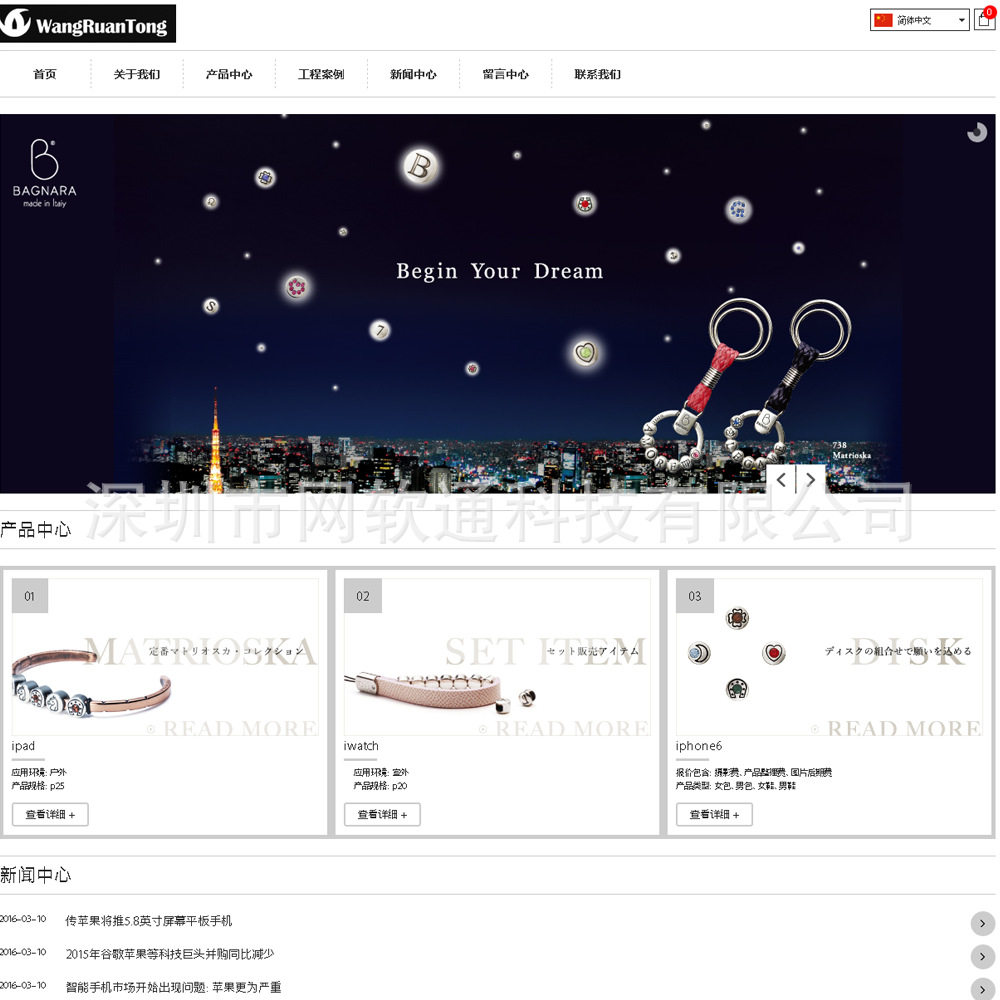Open arrow for second news item
This screenshot has width=1000, height=1000.
click(x=982, y=956)
